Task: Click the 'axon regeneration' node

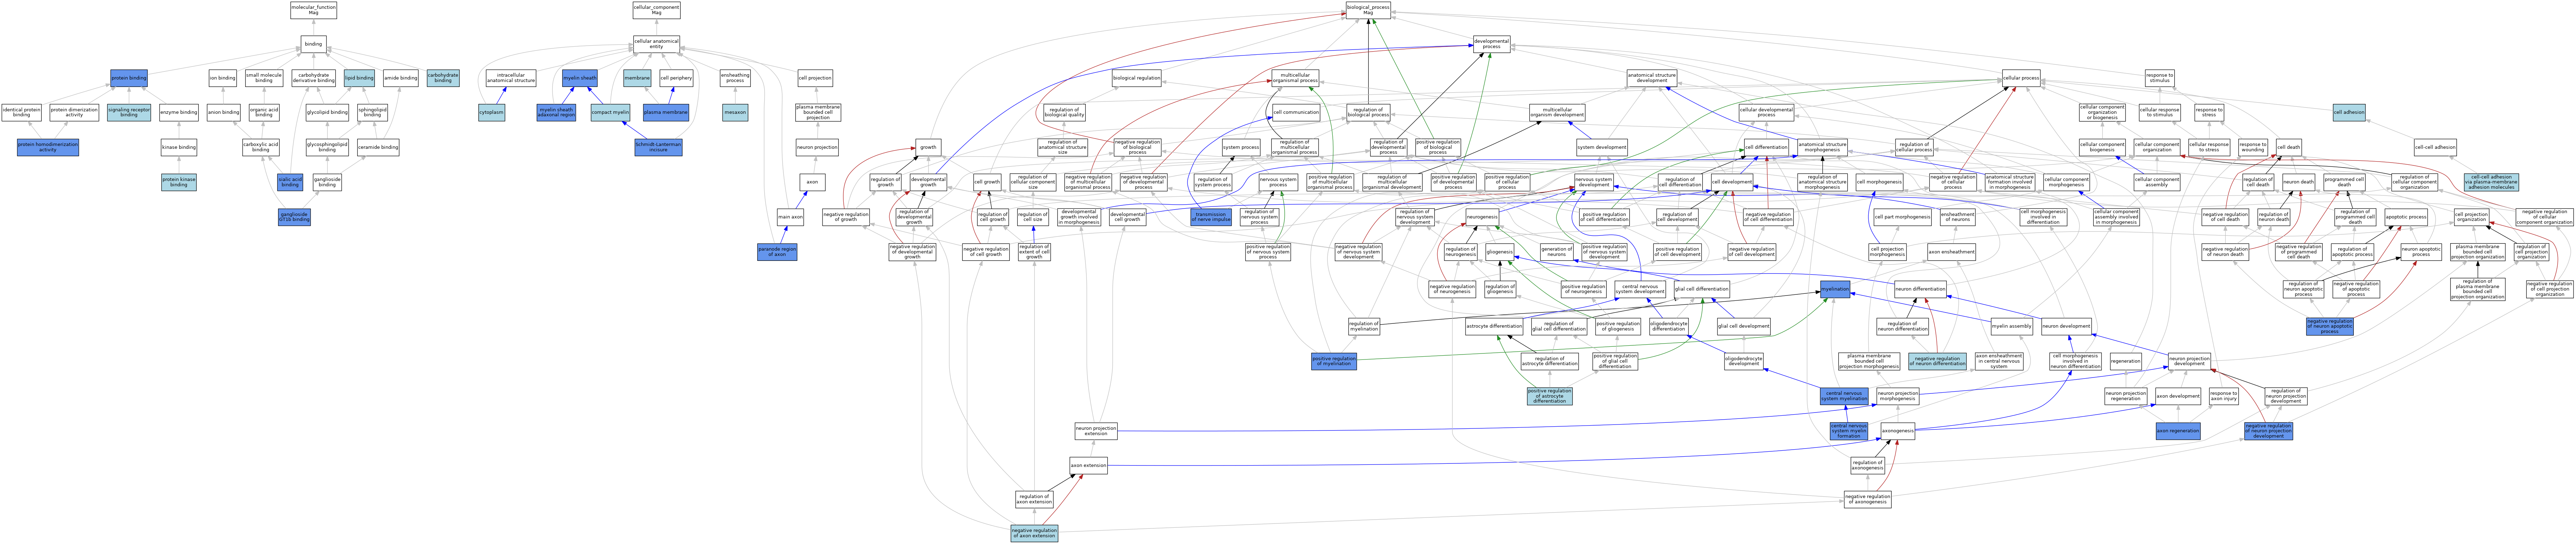Action: point(2178,431)
